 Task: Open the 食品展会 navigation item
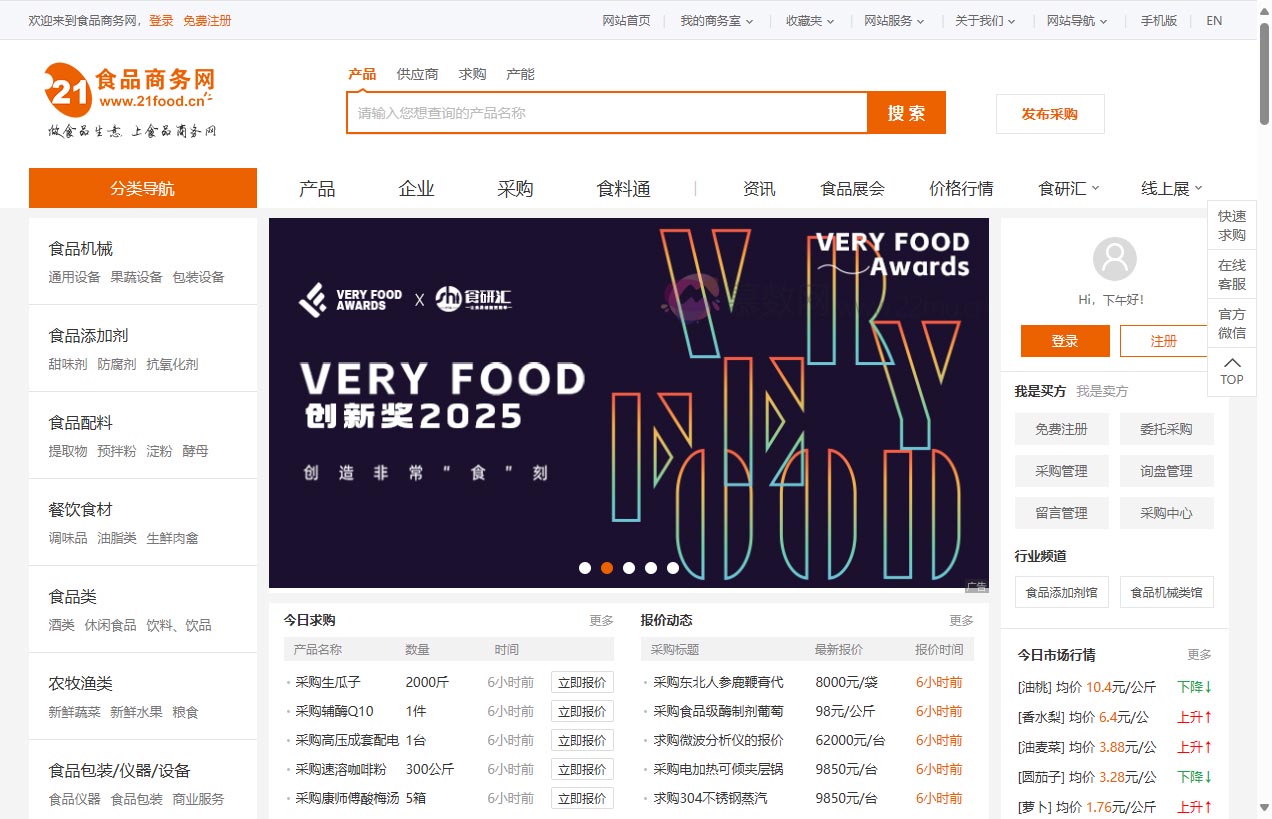coord(851,188)
